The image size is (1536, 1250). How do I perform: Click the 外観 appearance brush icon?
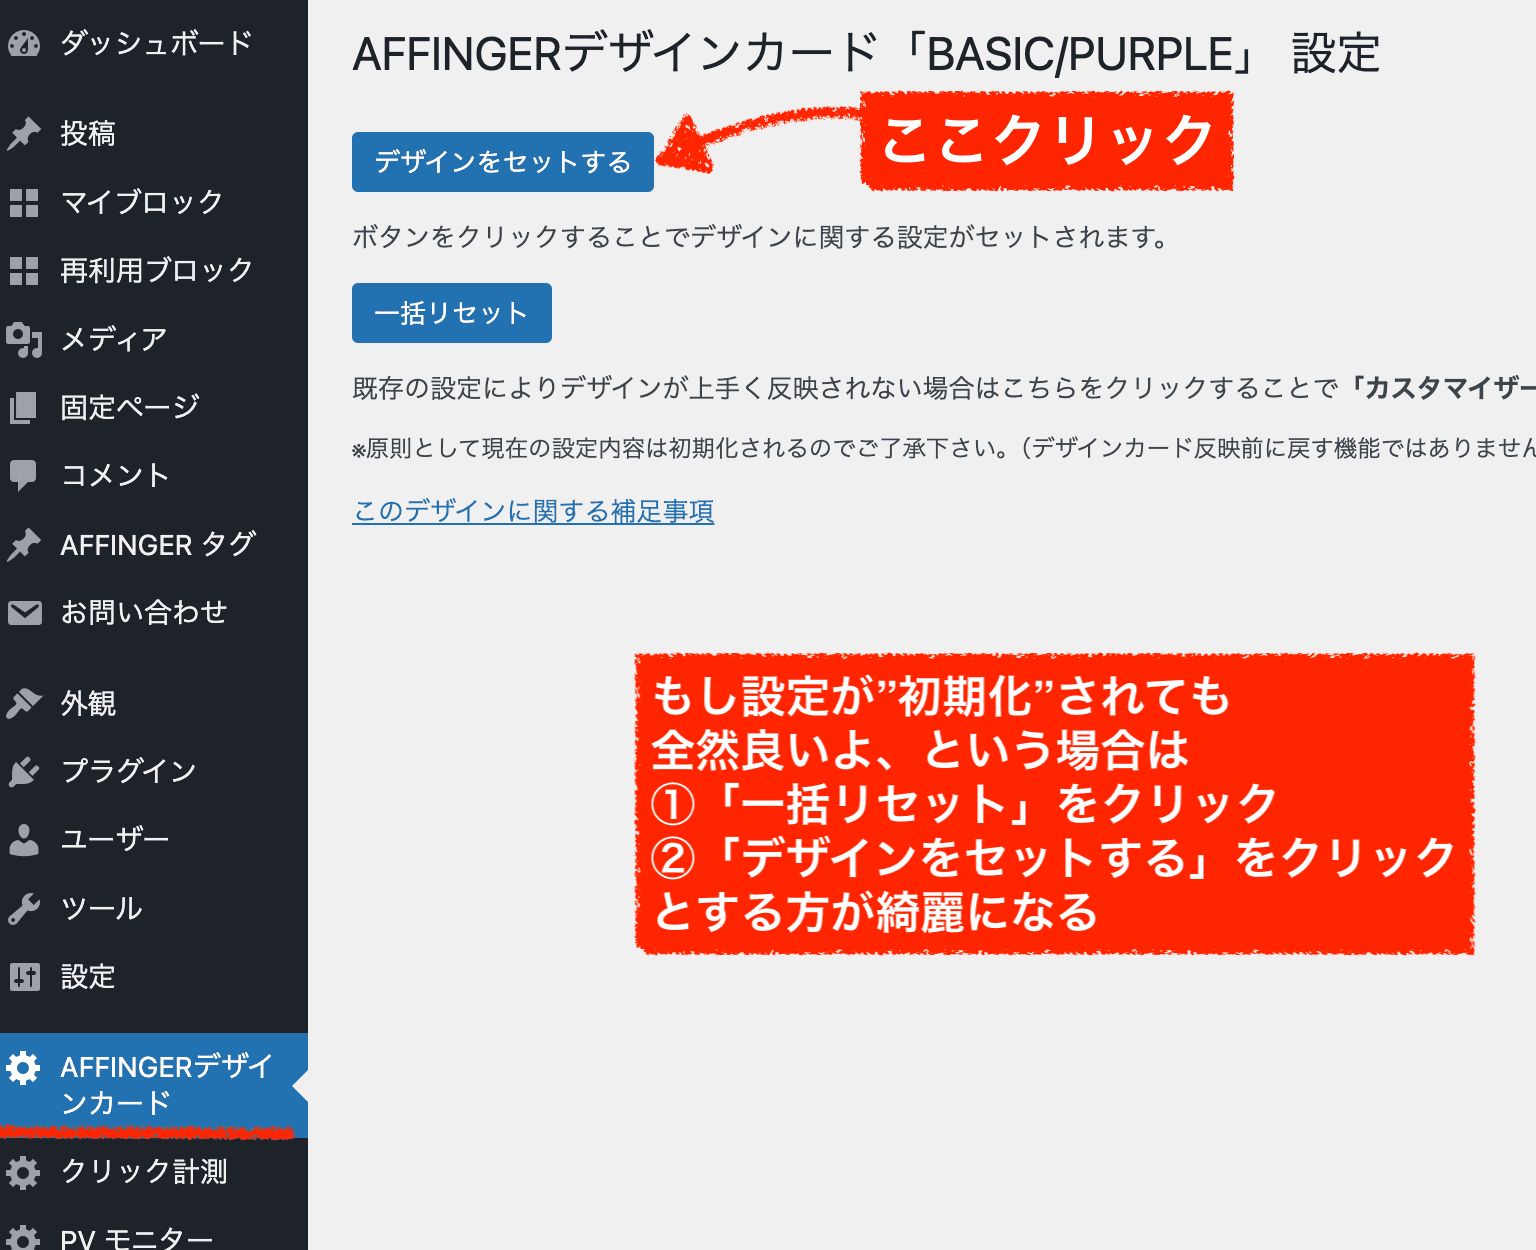(x=24, y=703)
